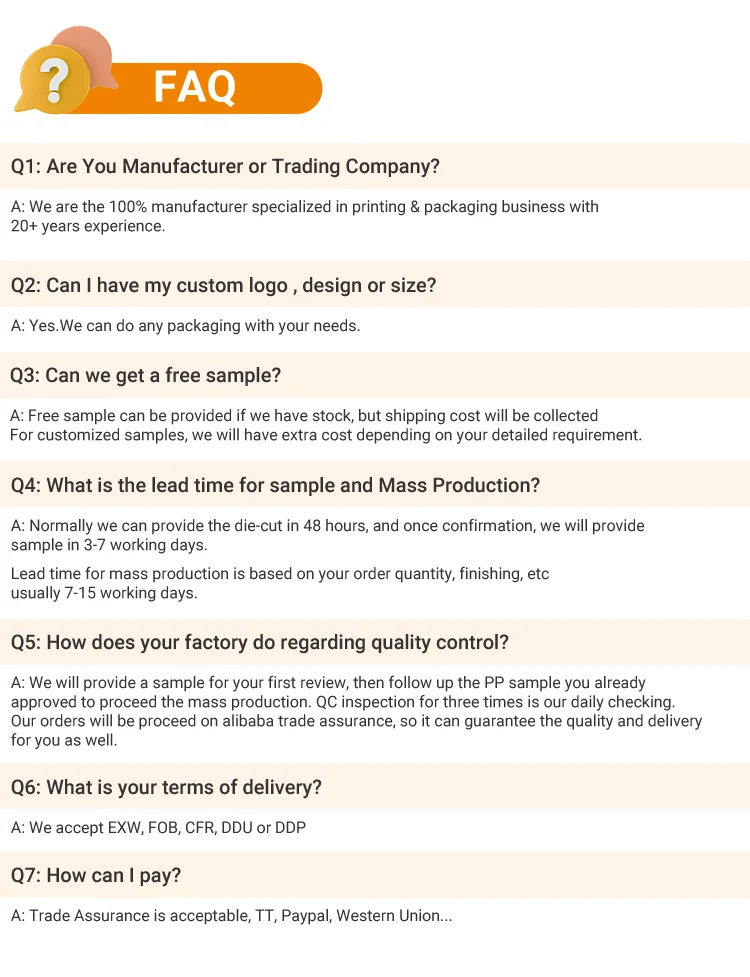The height and width of the screenshot is (977, 750).
Task: Click the "20+ years experience" text line
Action: pos(88,227)
